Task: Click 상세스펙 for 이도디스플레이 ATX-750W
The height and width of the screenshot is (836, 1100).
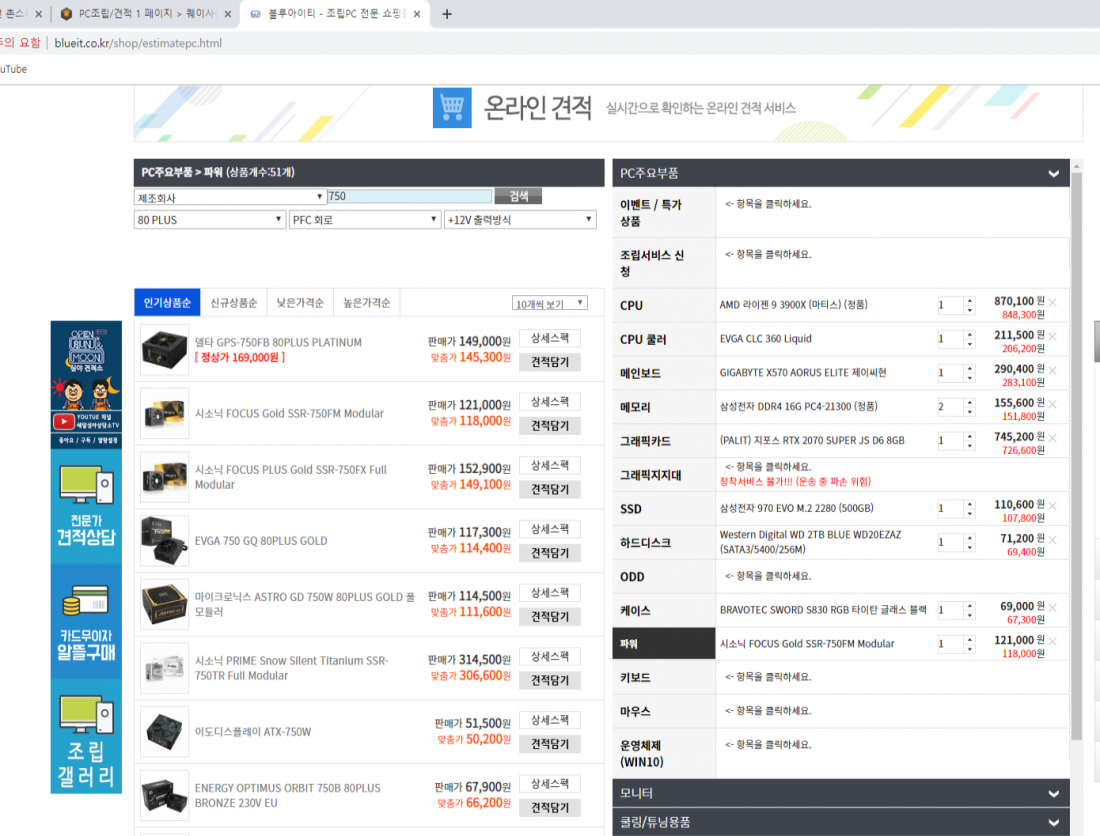Action: point(550,720)
